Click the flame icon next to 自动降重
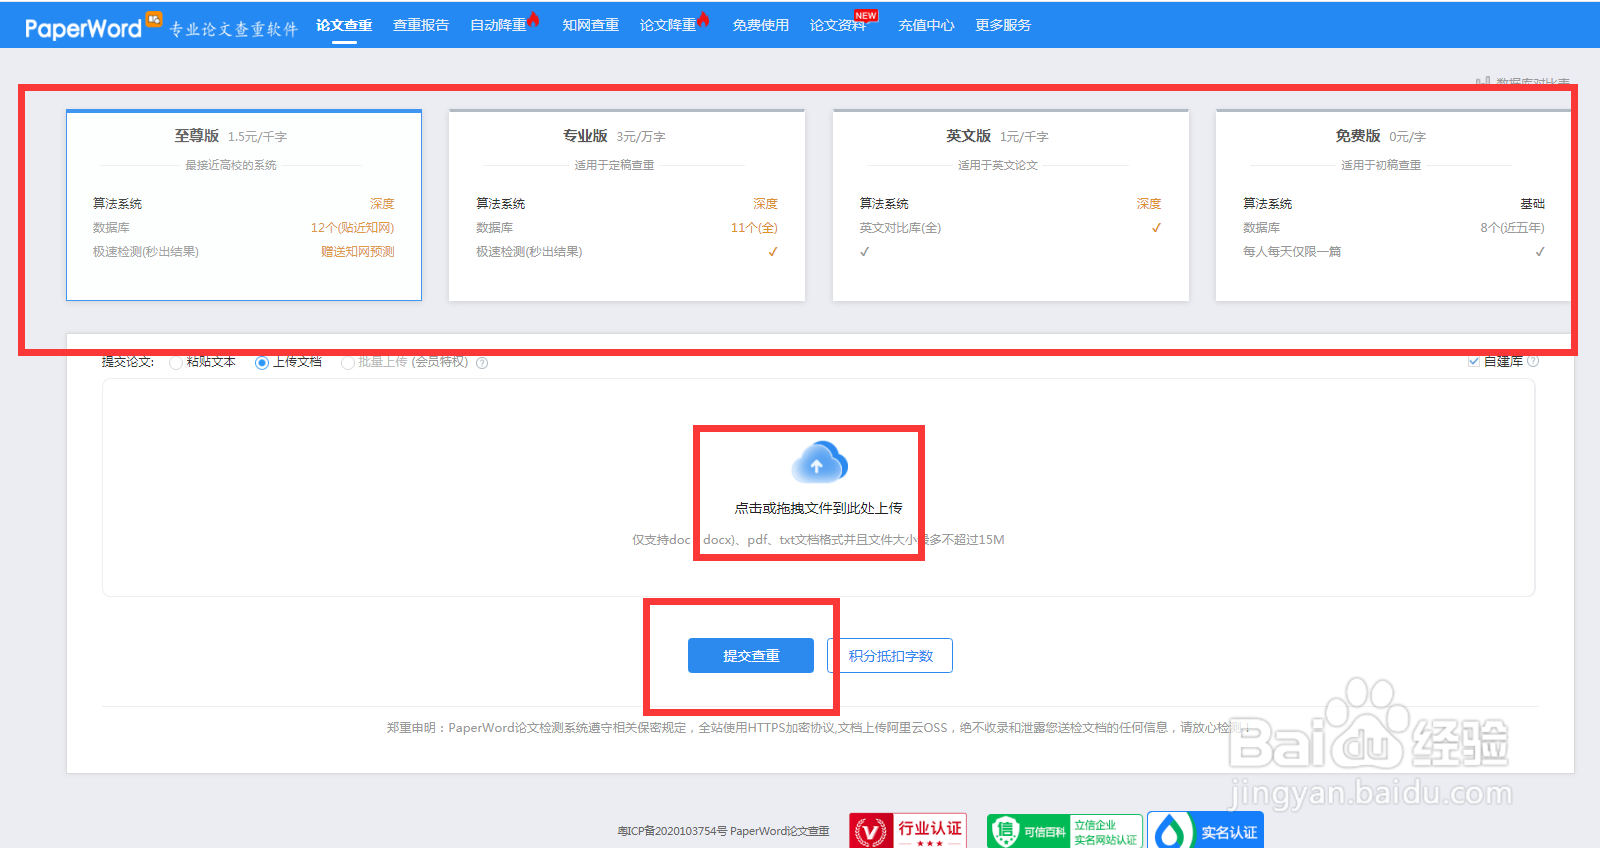This screenshot has width=1600, height=848. point(534,19)
